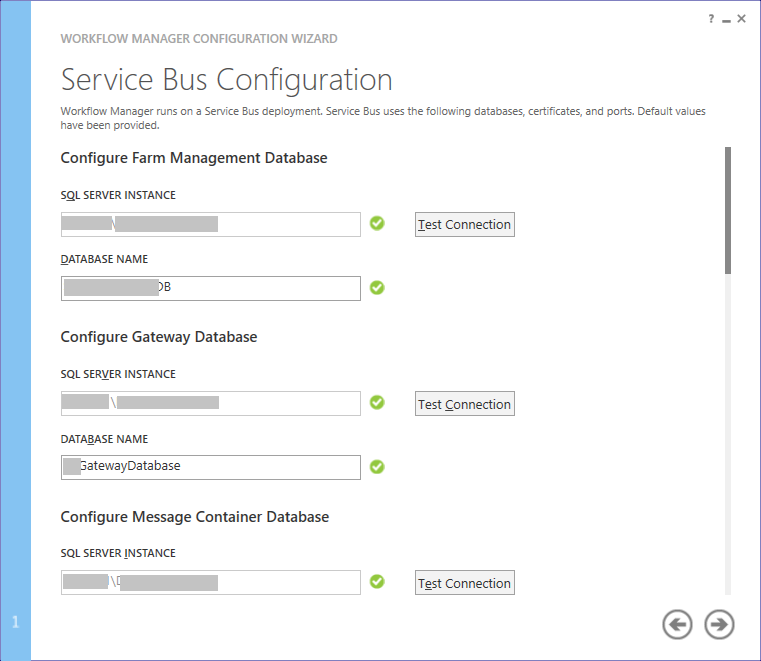Click step number 1 in the blue sidebar
The image size is (761, 661).
pyautogui.click(x=15, y=623)
